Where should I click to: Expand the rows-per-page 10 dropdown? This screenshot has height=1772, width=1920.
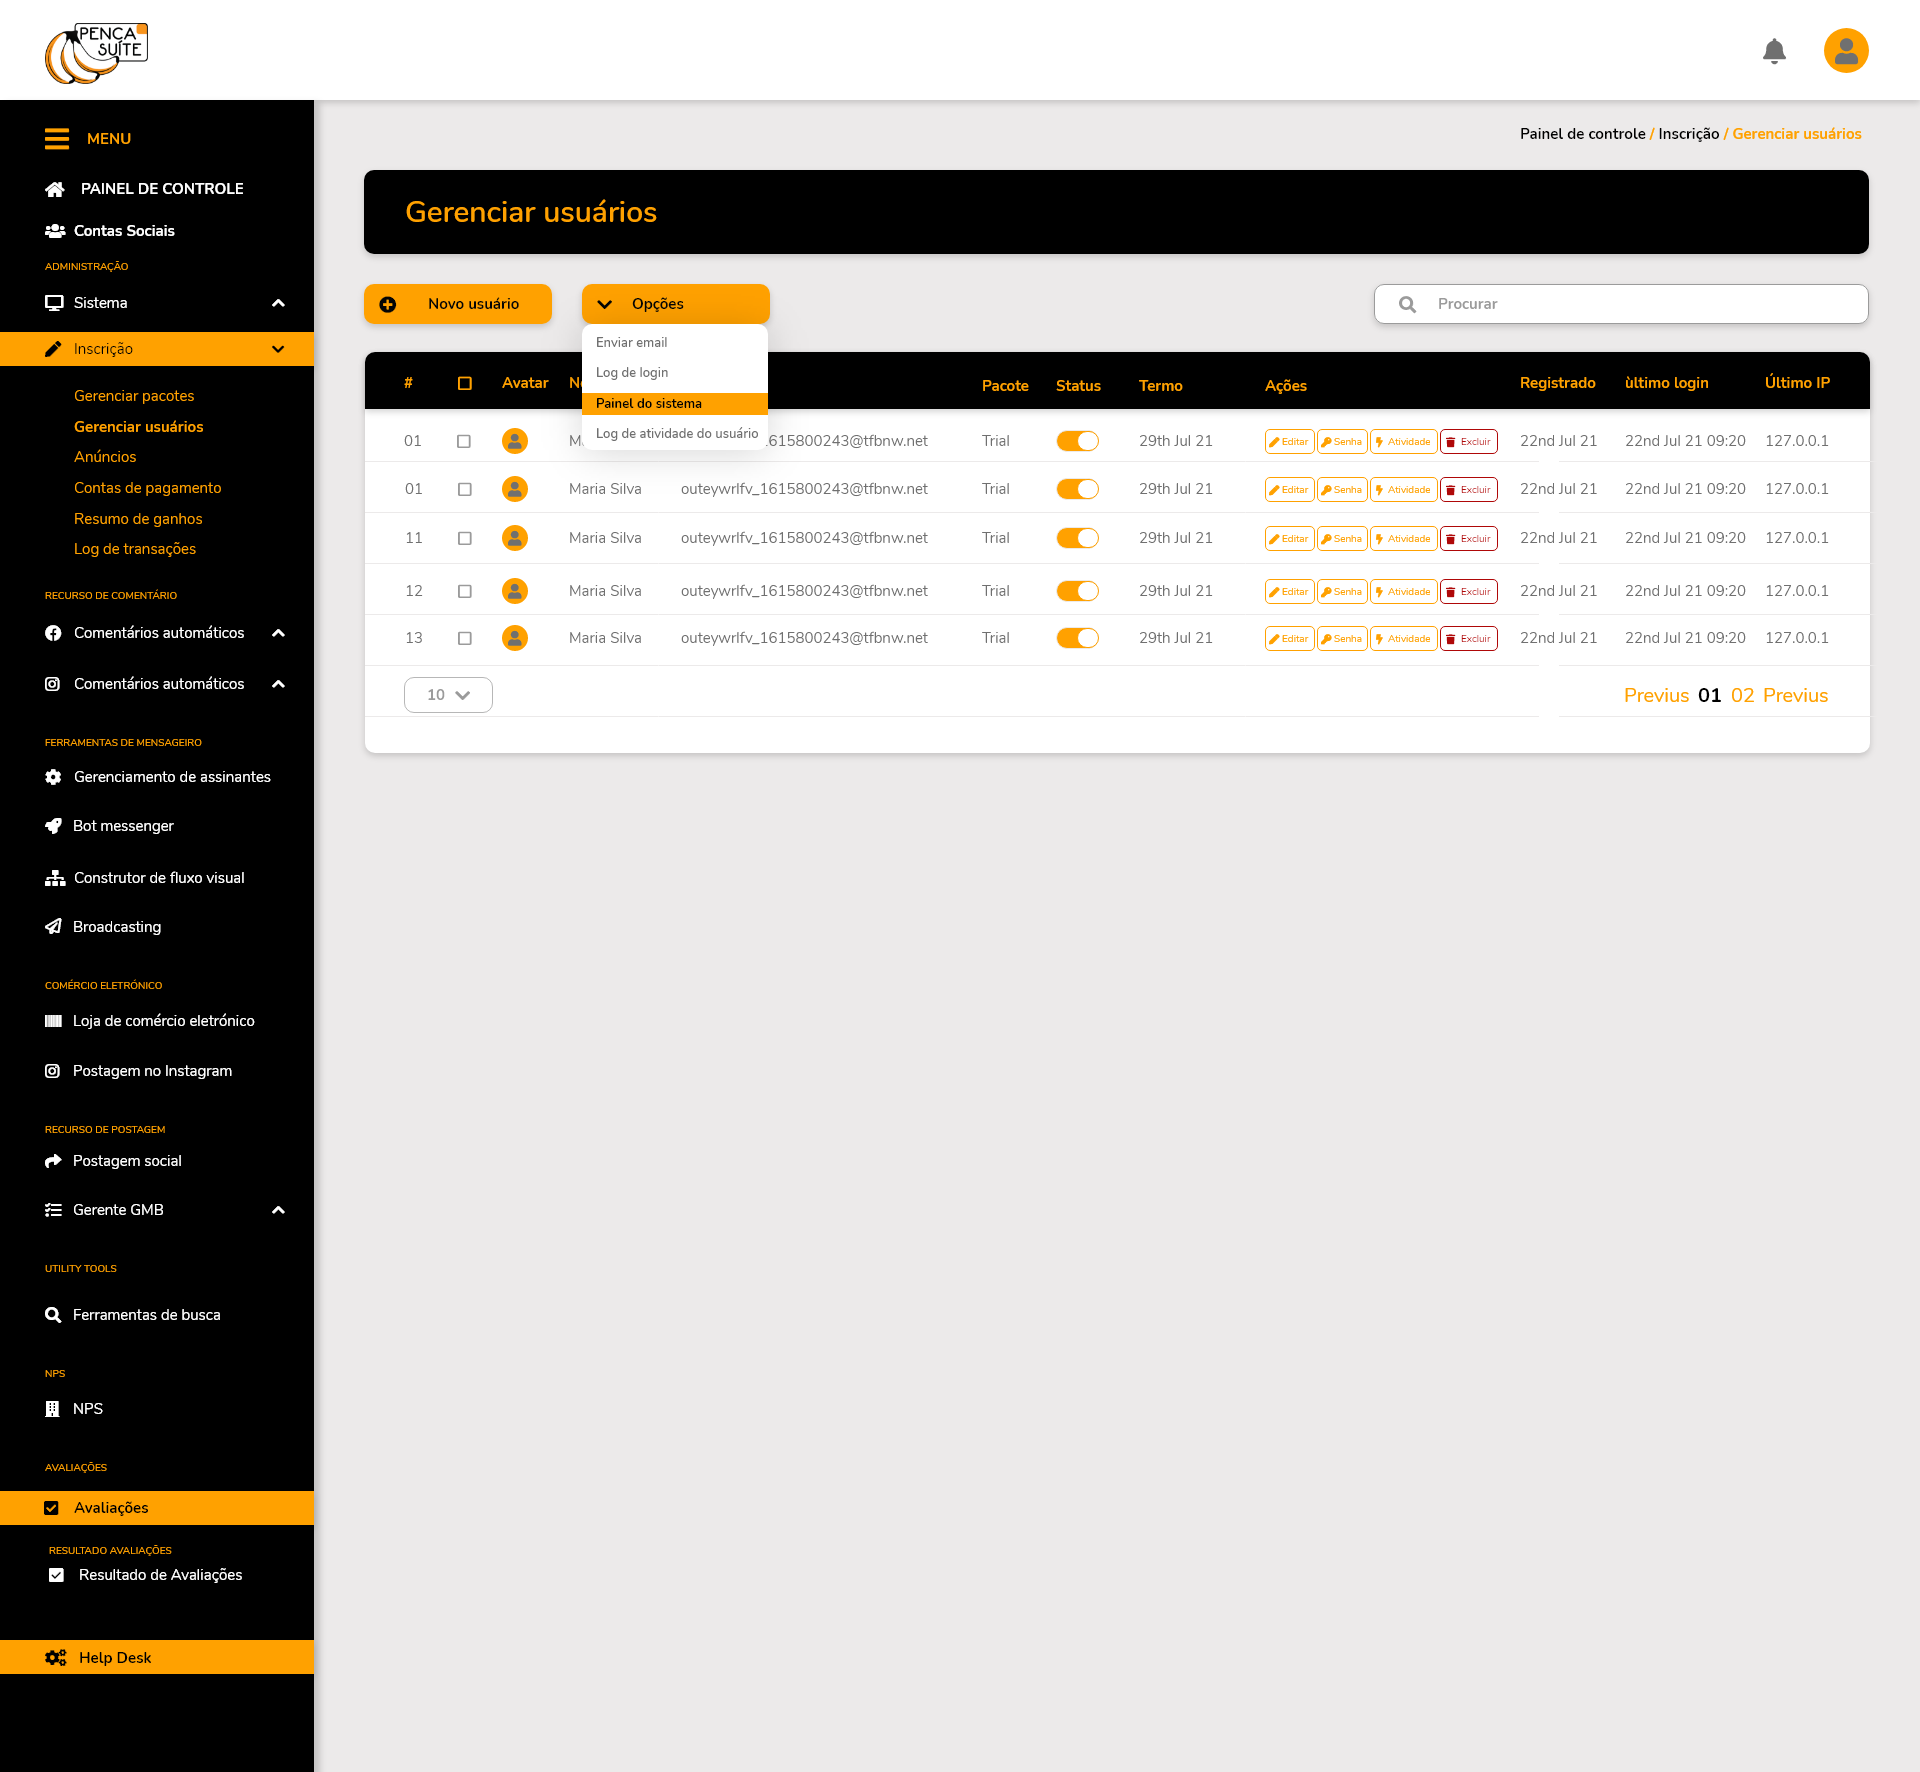(x=448, y=695)
